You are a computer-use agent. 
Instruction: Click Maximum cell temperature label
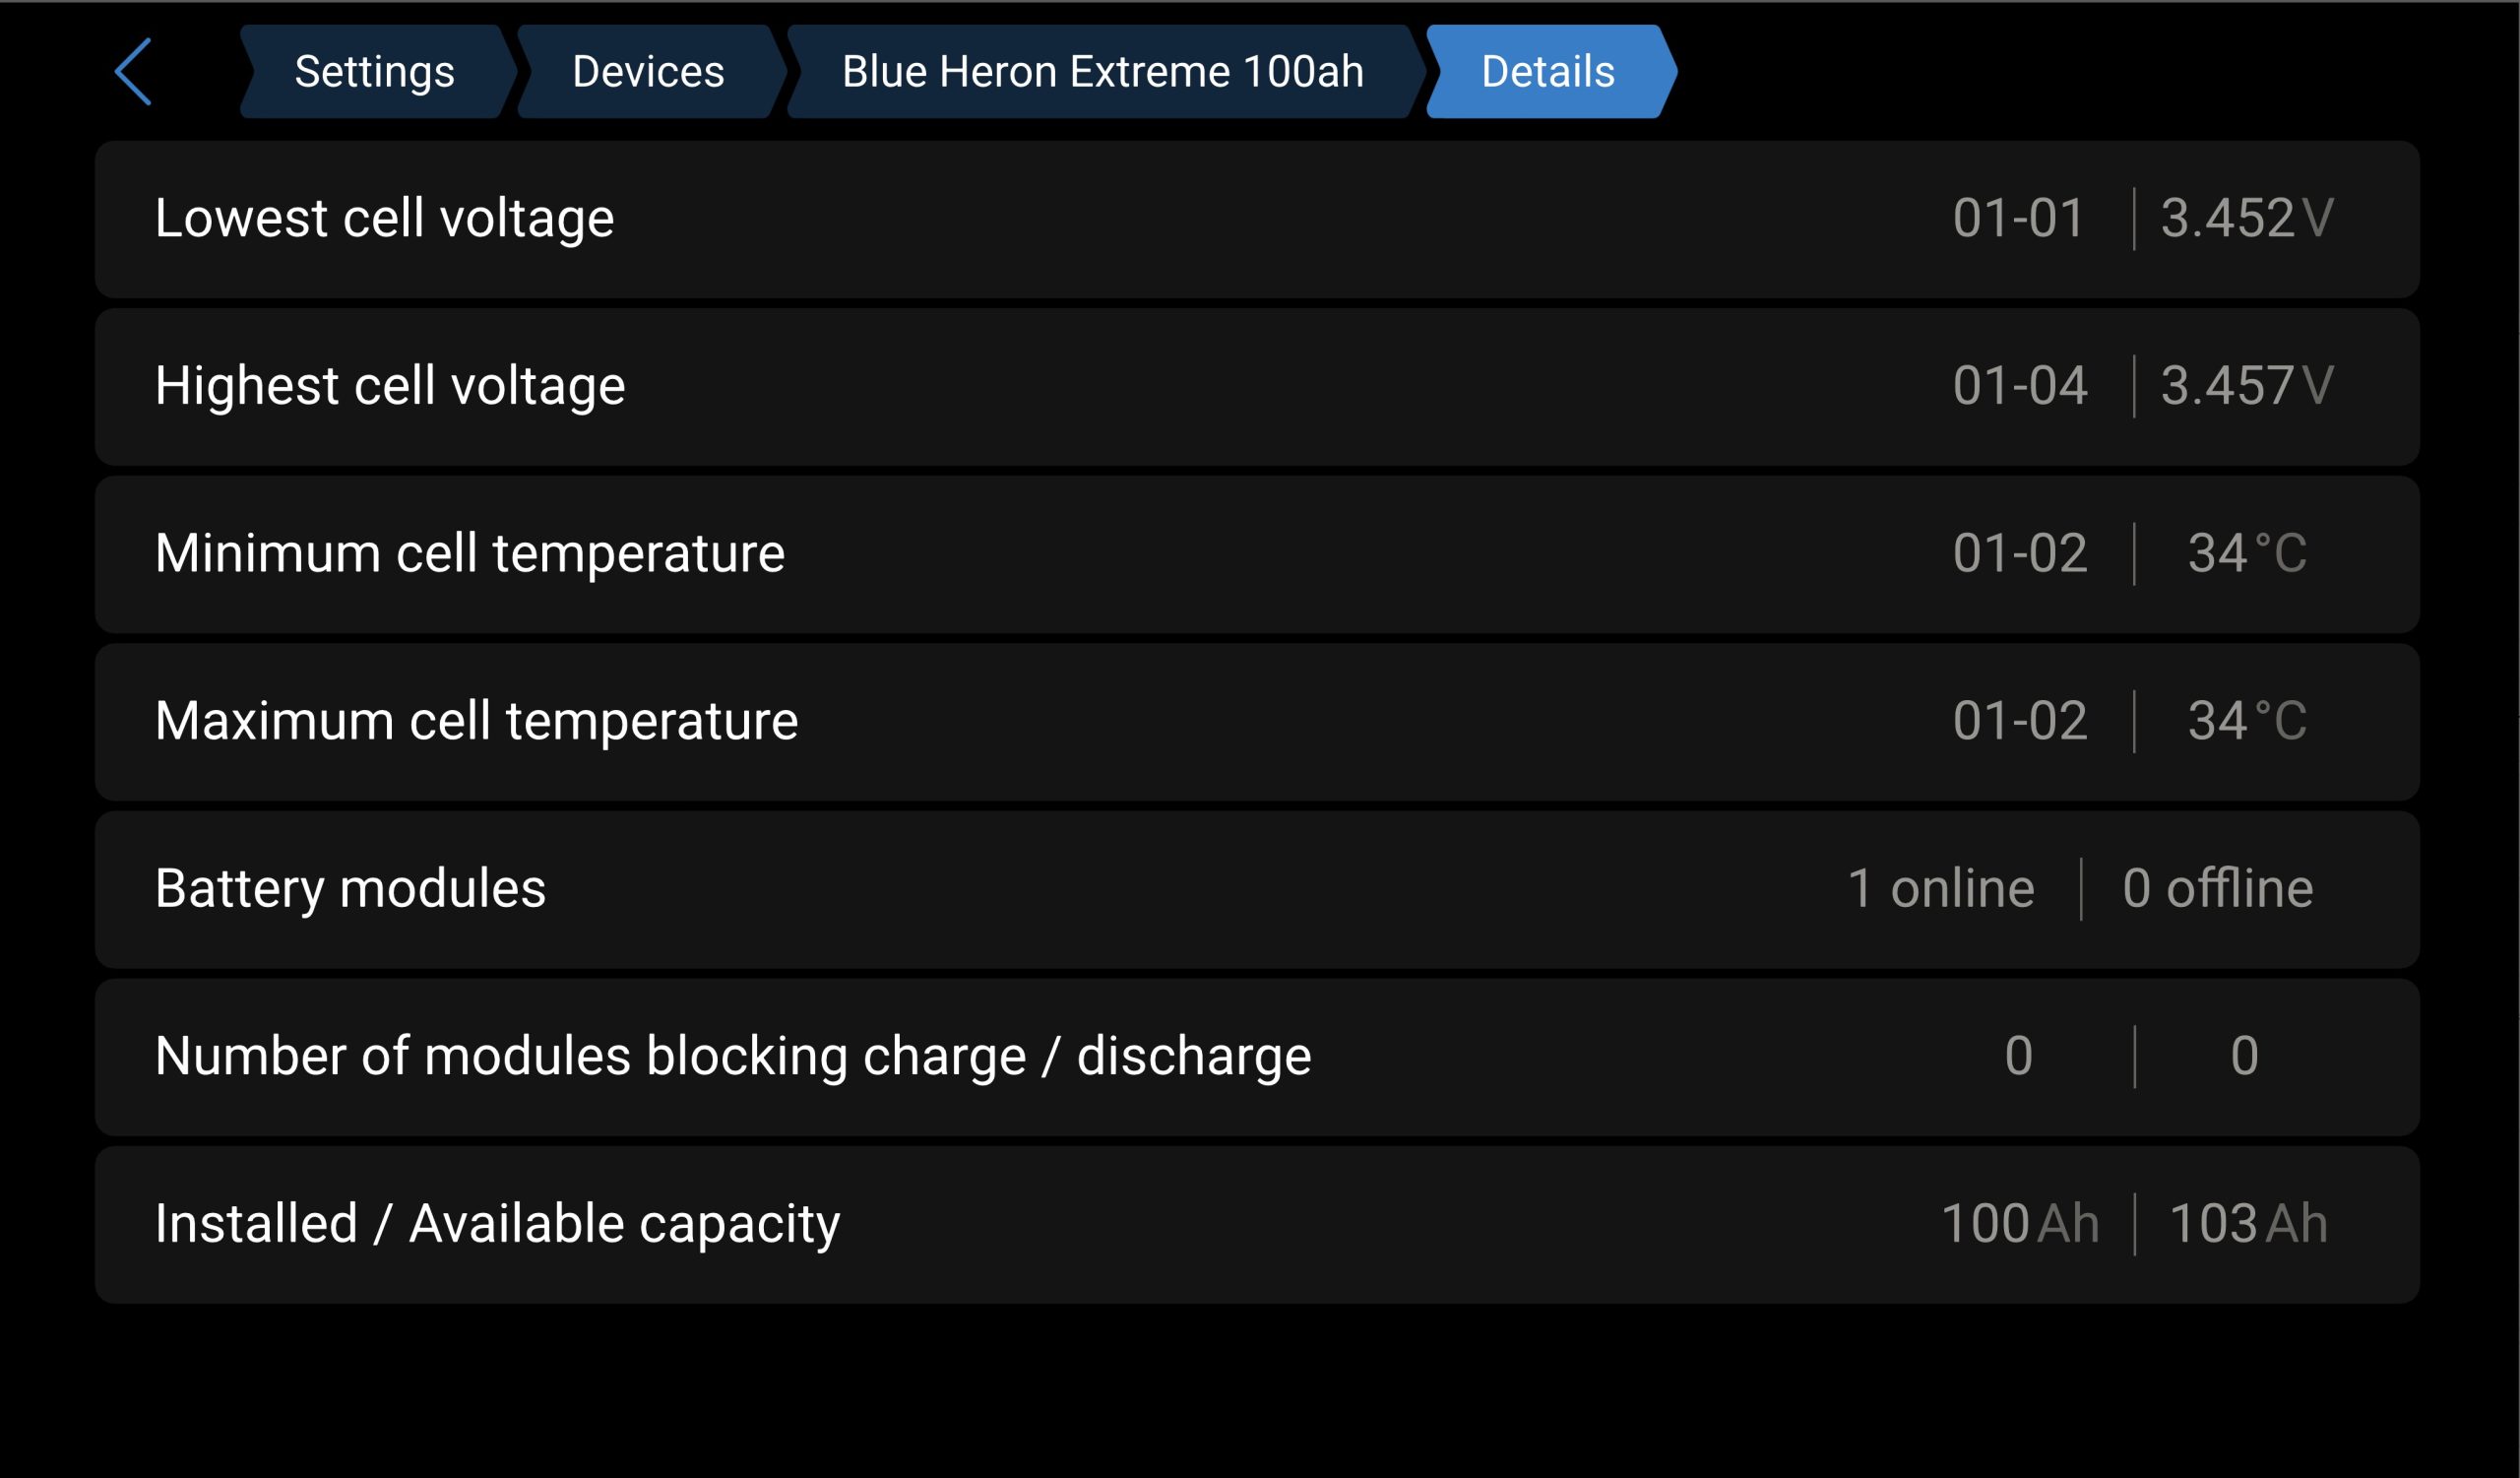tap(476, 721)
